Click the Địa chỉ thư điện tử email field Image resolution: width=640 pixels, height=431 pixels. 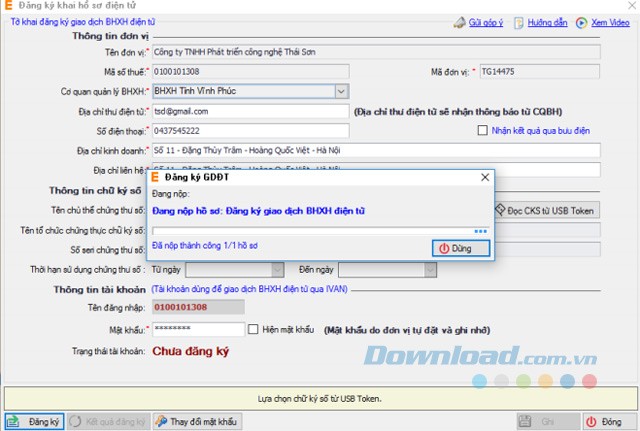pos(248,111)
